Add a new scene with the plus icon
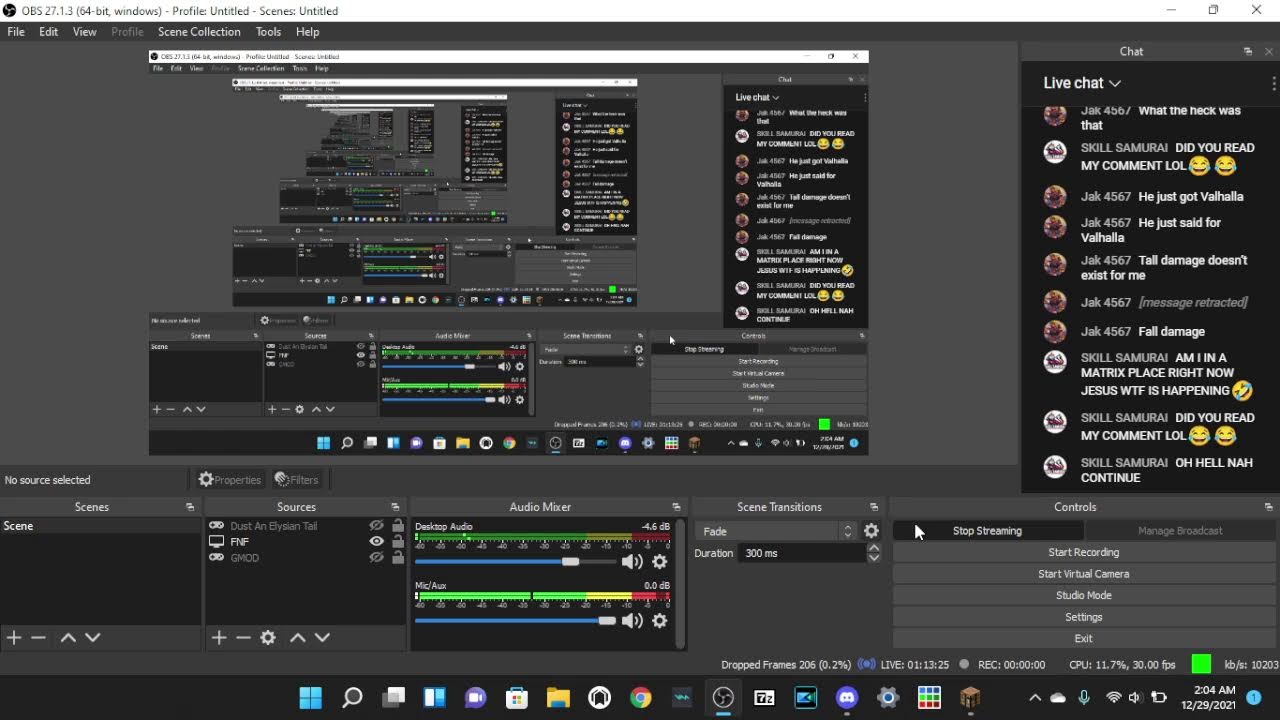The height and width of the screenshot is (720, 1280). tap(14, 637)
